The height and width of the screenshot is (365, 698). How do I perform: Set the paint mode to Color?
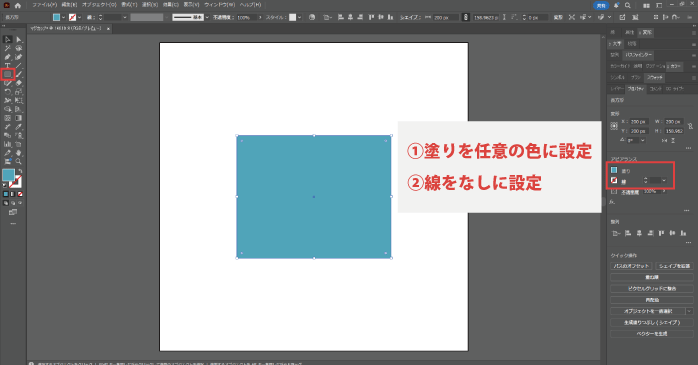[x=6, y=194]
